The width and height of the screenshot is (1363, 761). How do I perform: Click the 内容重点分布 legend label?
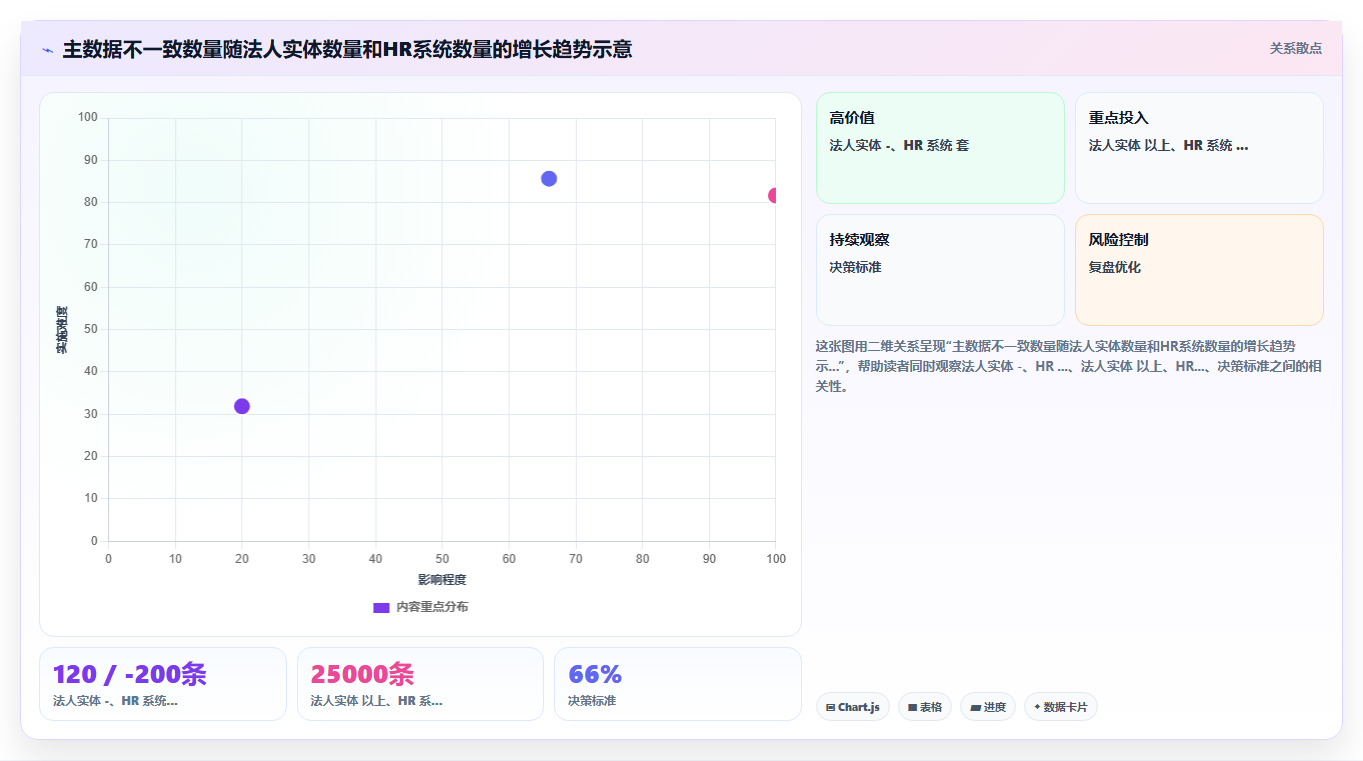(x=432, y=607)
